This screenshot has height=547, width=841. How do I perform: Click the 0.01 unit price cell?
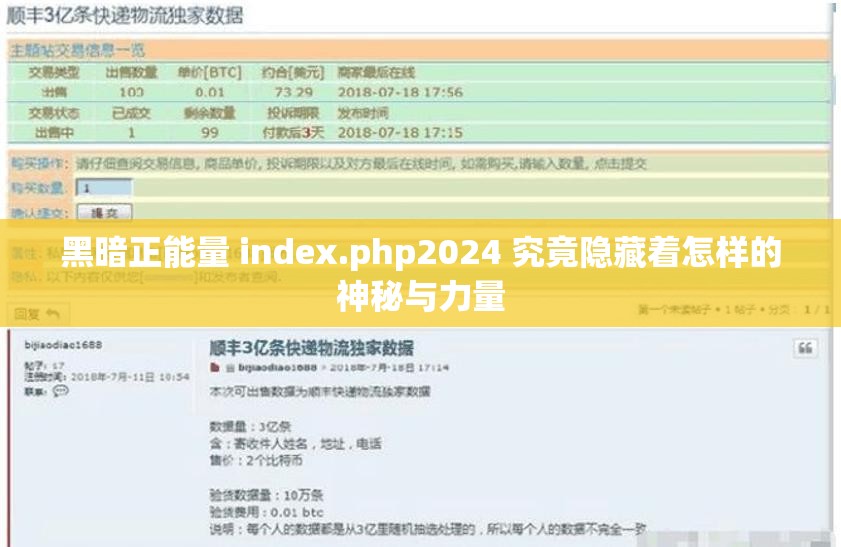pyautogui.click(x=210, y=92)
